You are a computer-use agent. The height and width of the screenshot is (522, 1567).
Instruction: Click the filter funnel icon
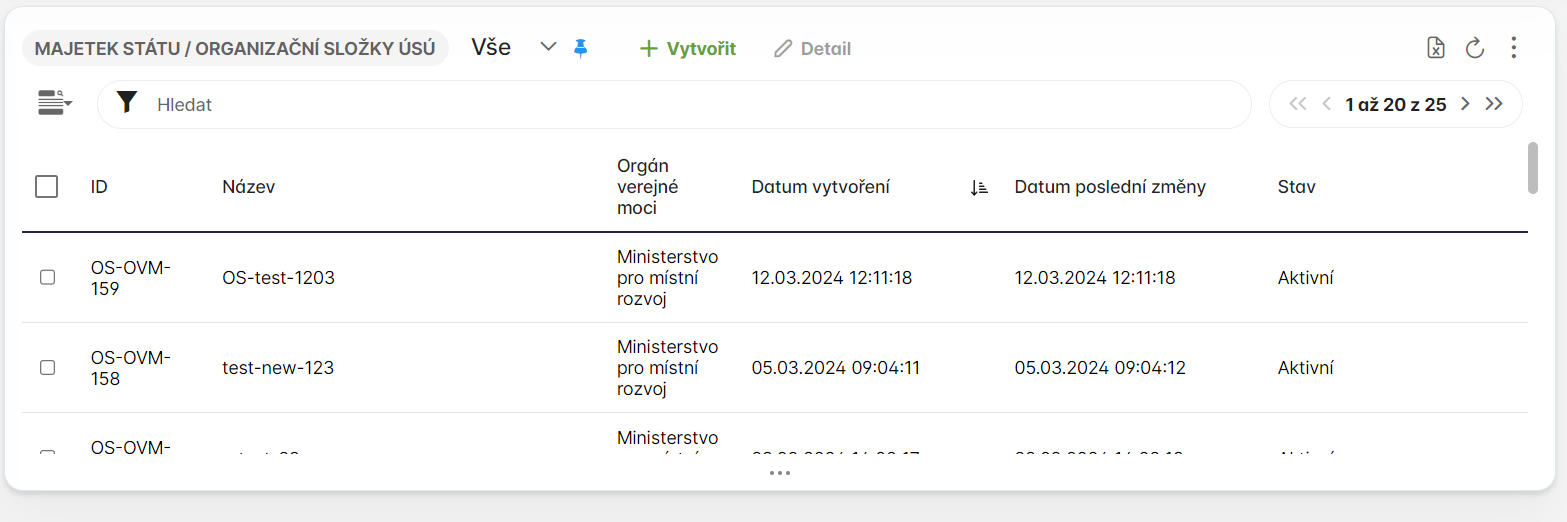click(x=127, y=103)
